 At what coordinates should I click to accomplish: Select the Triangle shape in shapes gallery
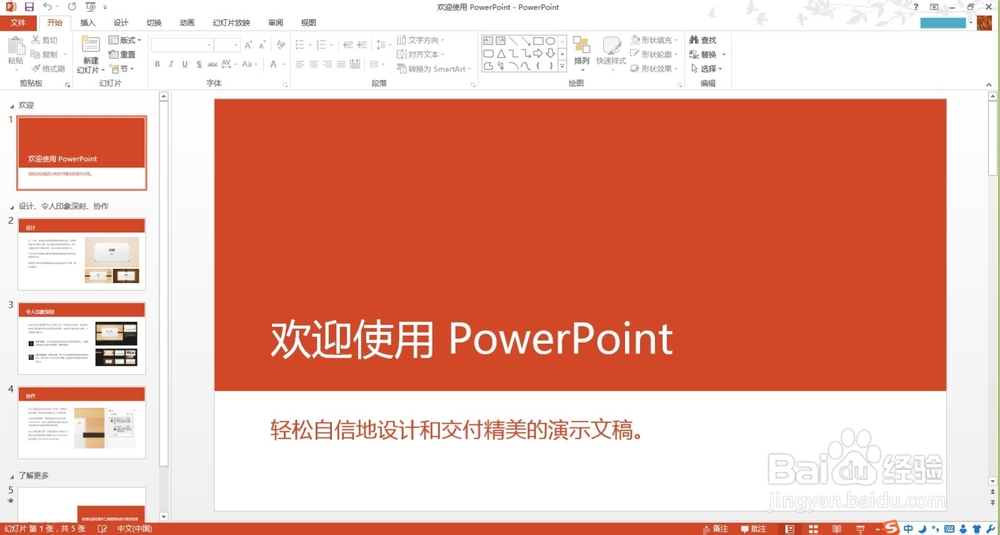tap(501, 53)
